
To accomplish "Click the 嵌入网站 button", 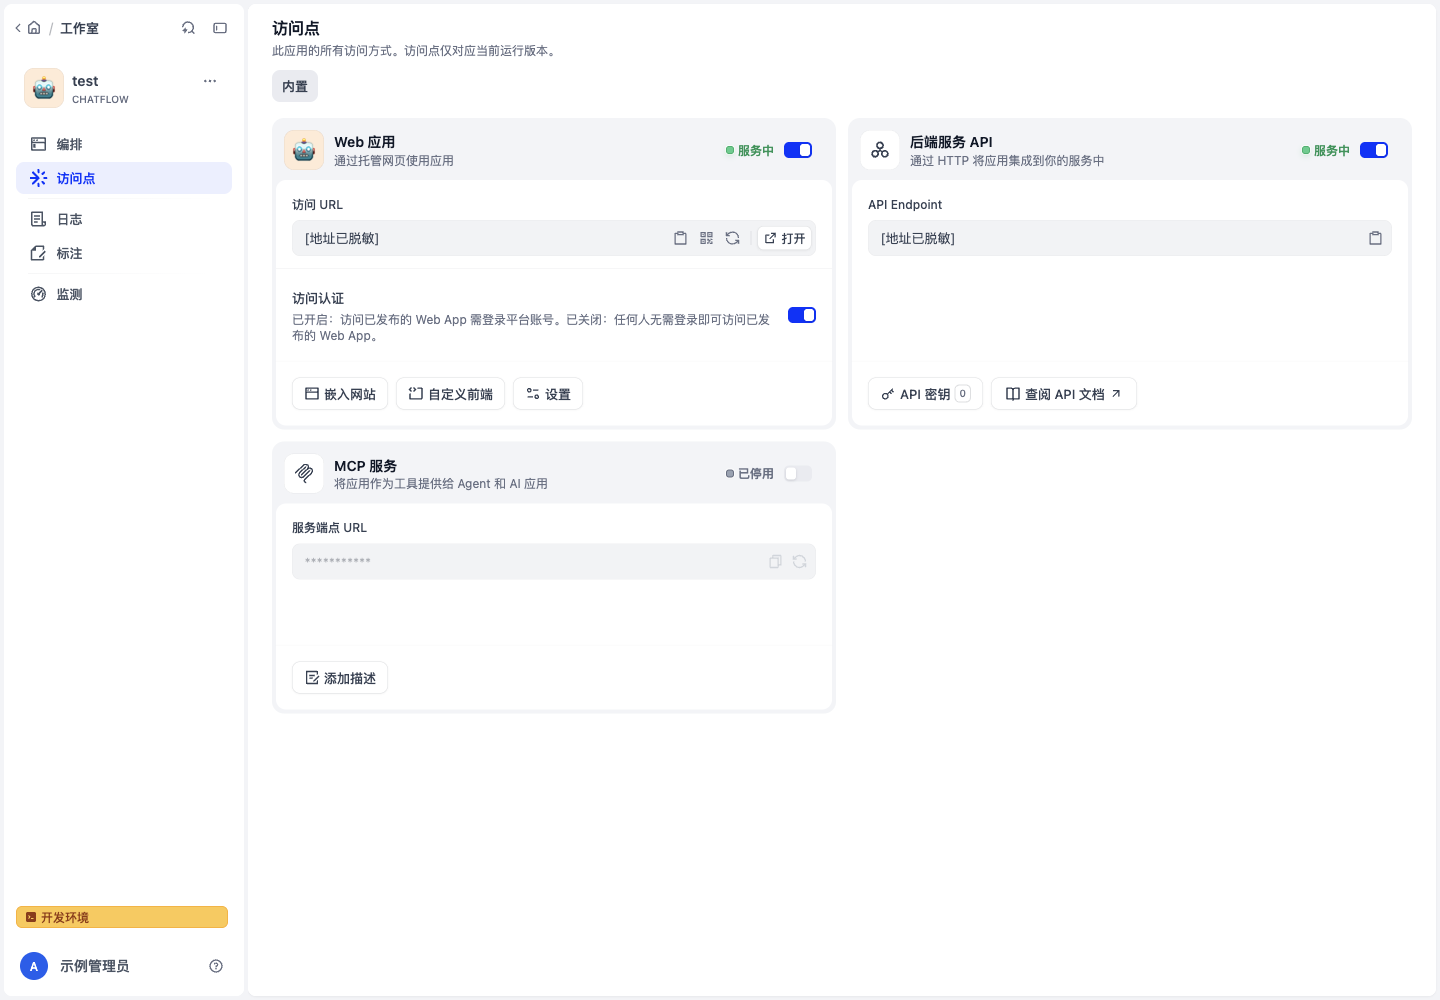I will tap(340, 394).
